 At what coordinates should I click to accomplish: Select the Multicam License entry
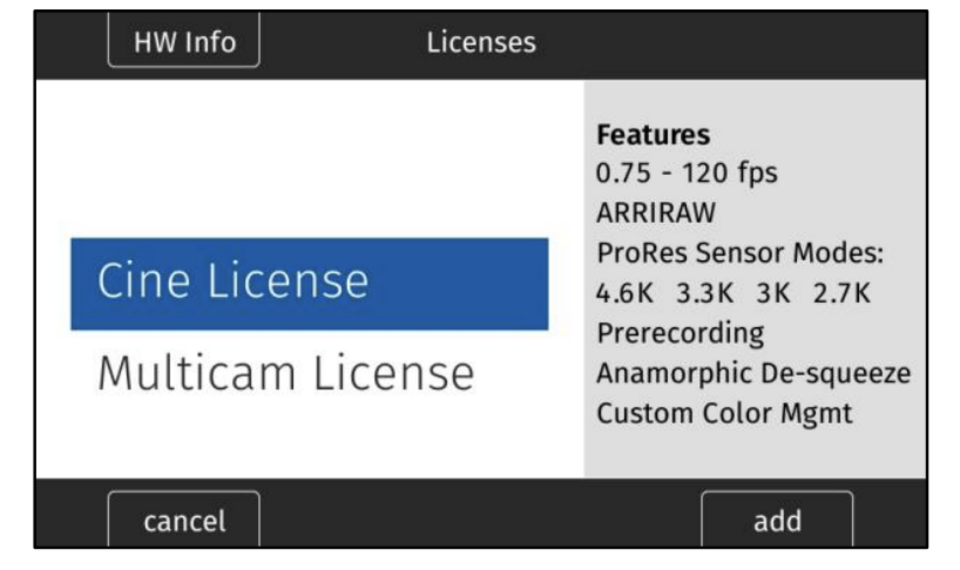285,373
